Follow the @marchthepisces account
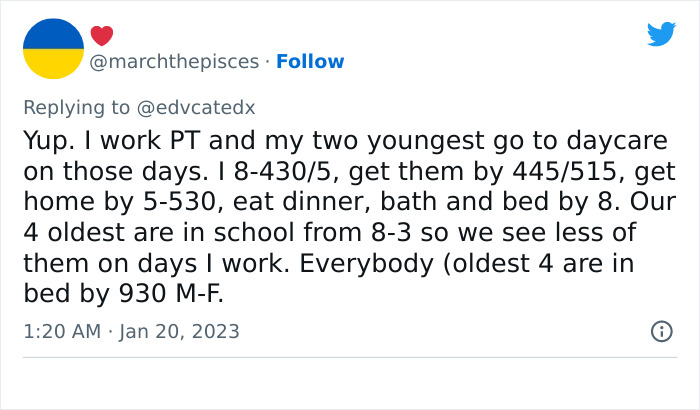This screenshot has height=410, width=700. click(310, 62)
